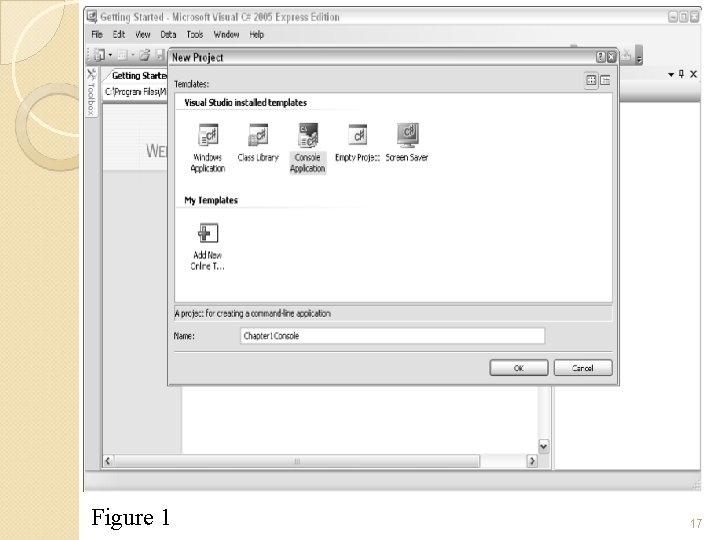720x540 pixels.
Task: Switch templates to small icons list view
Action: tap(605, 81)
